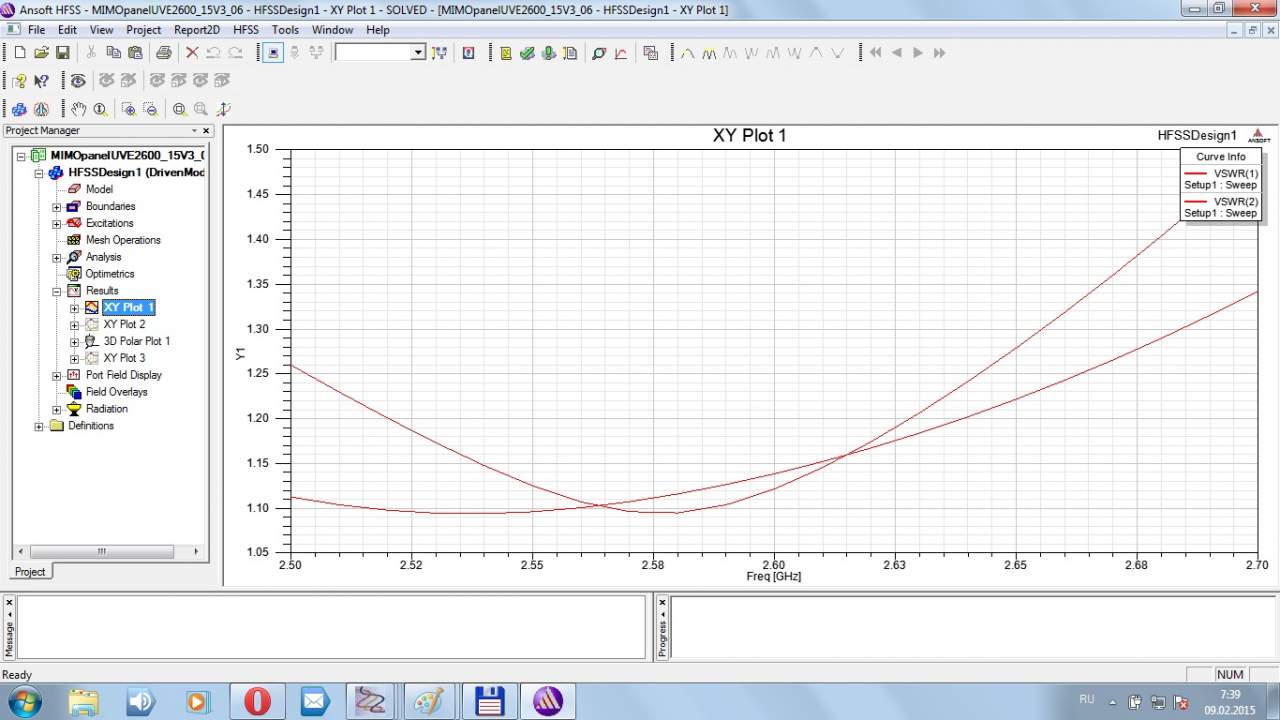Close the Project Manager panel
Image resolution: width=1280 pixels, height=720 pixels.
coord(207,131)
